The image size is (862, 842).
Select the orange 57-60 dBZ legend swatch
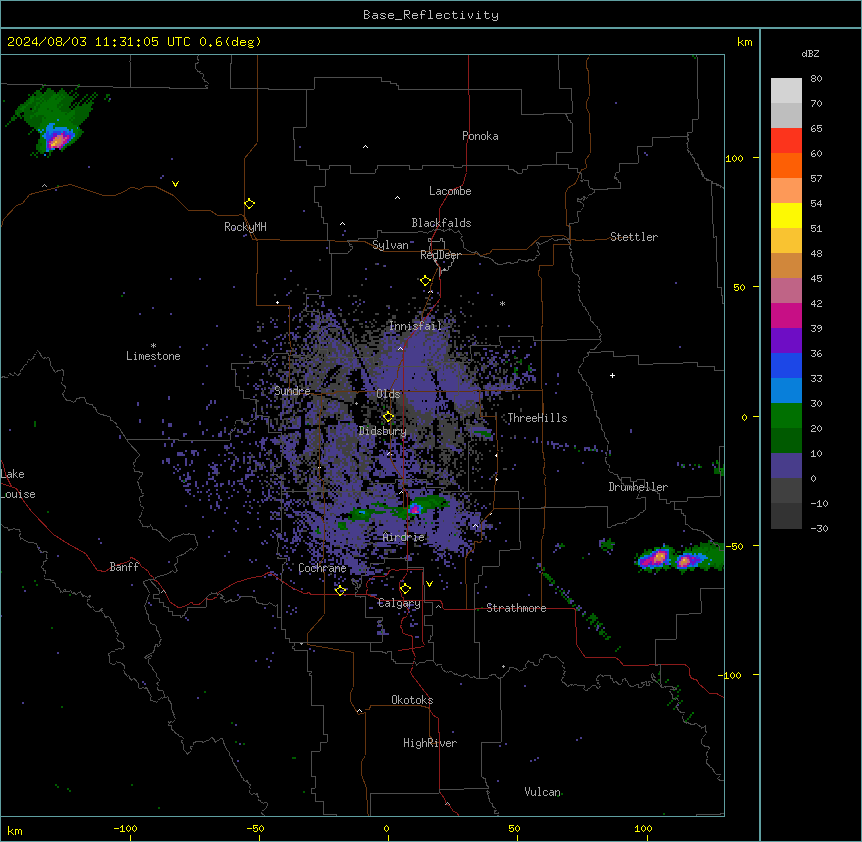[x=786, y=165]
